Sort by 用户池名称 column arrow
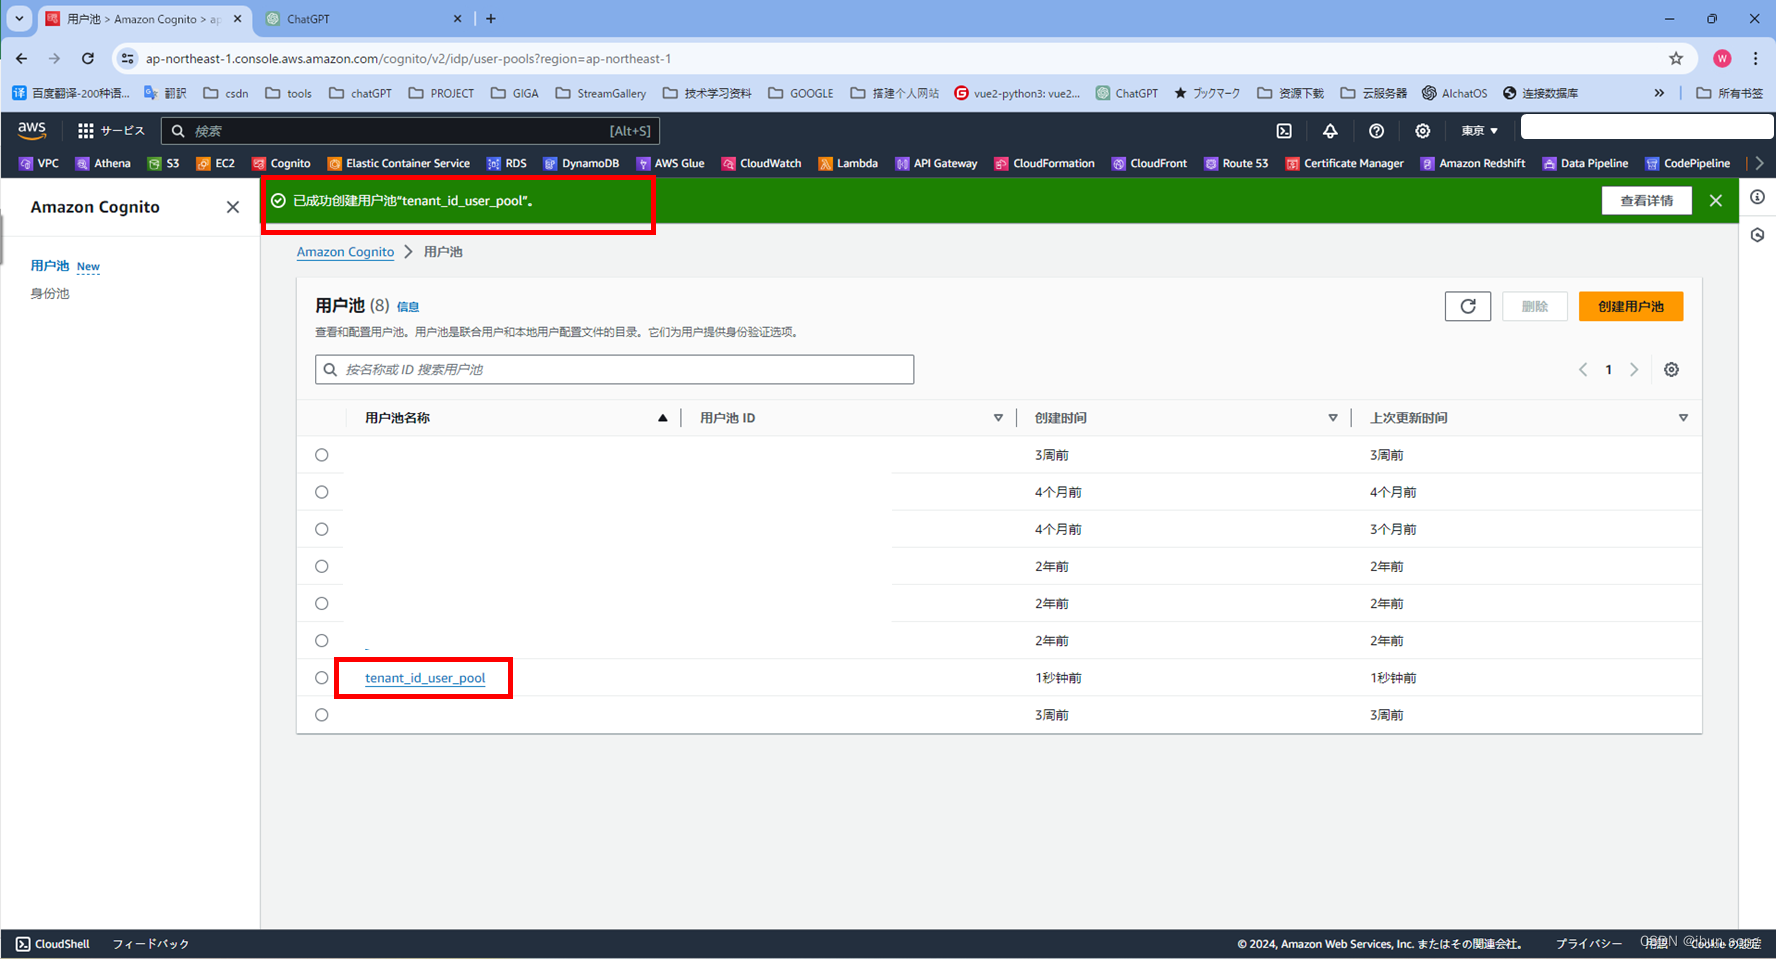Viewport: 1776px width, 959px height. [x=662, y=418]
